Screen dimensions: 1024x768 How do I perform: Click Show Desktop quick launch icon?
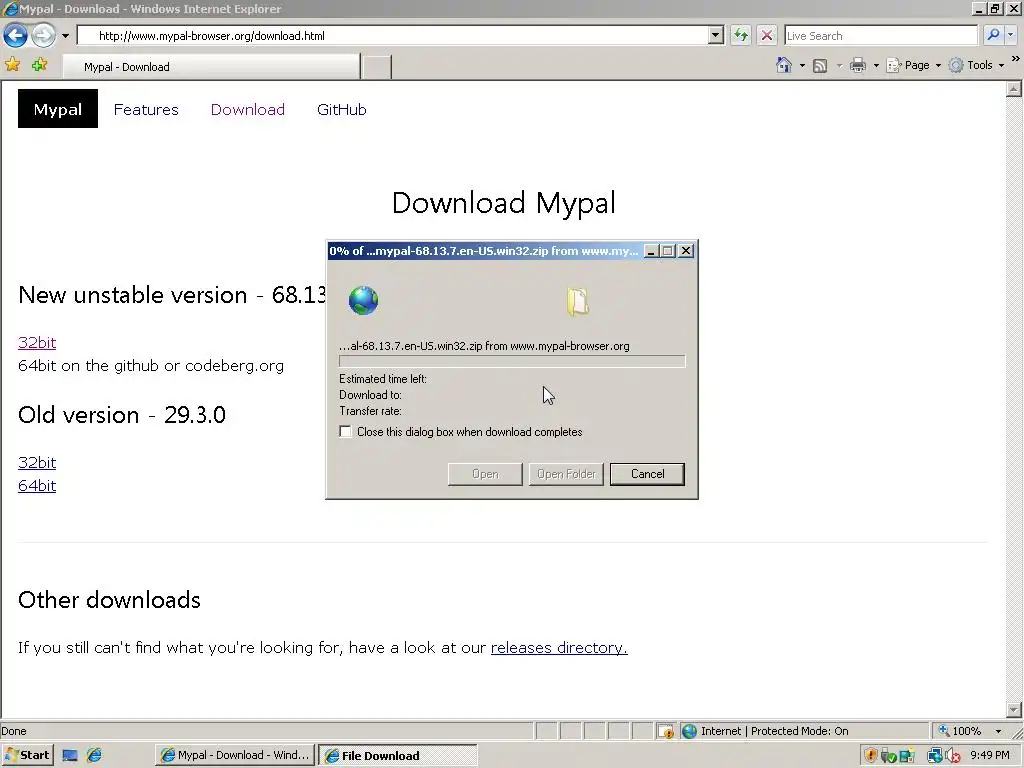(69, 756)
